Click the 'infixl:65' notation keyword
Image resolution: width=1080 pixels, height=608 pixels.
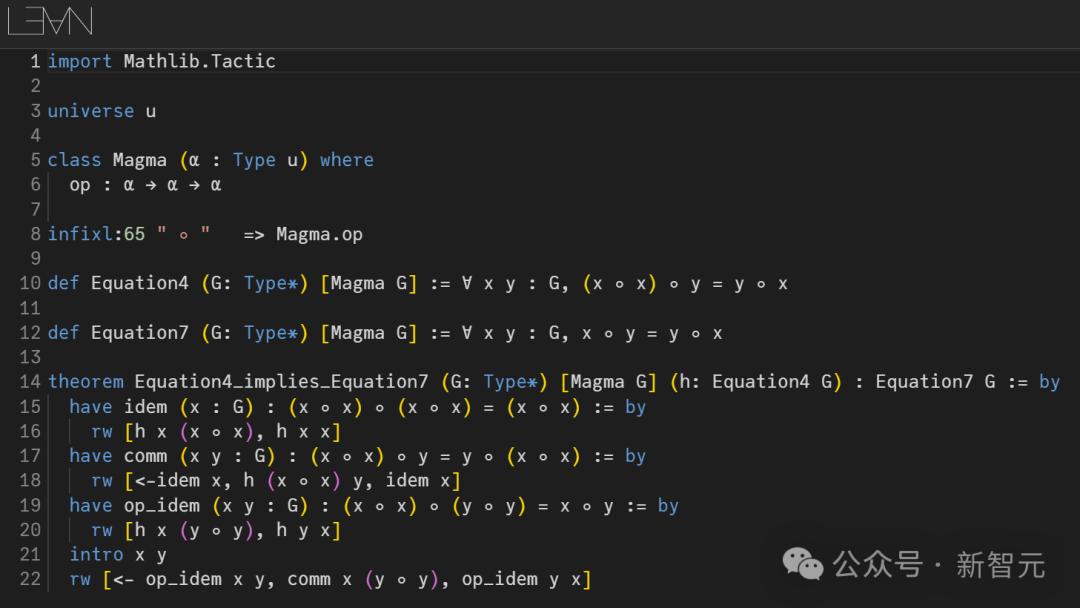[x=96, y=235]
